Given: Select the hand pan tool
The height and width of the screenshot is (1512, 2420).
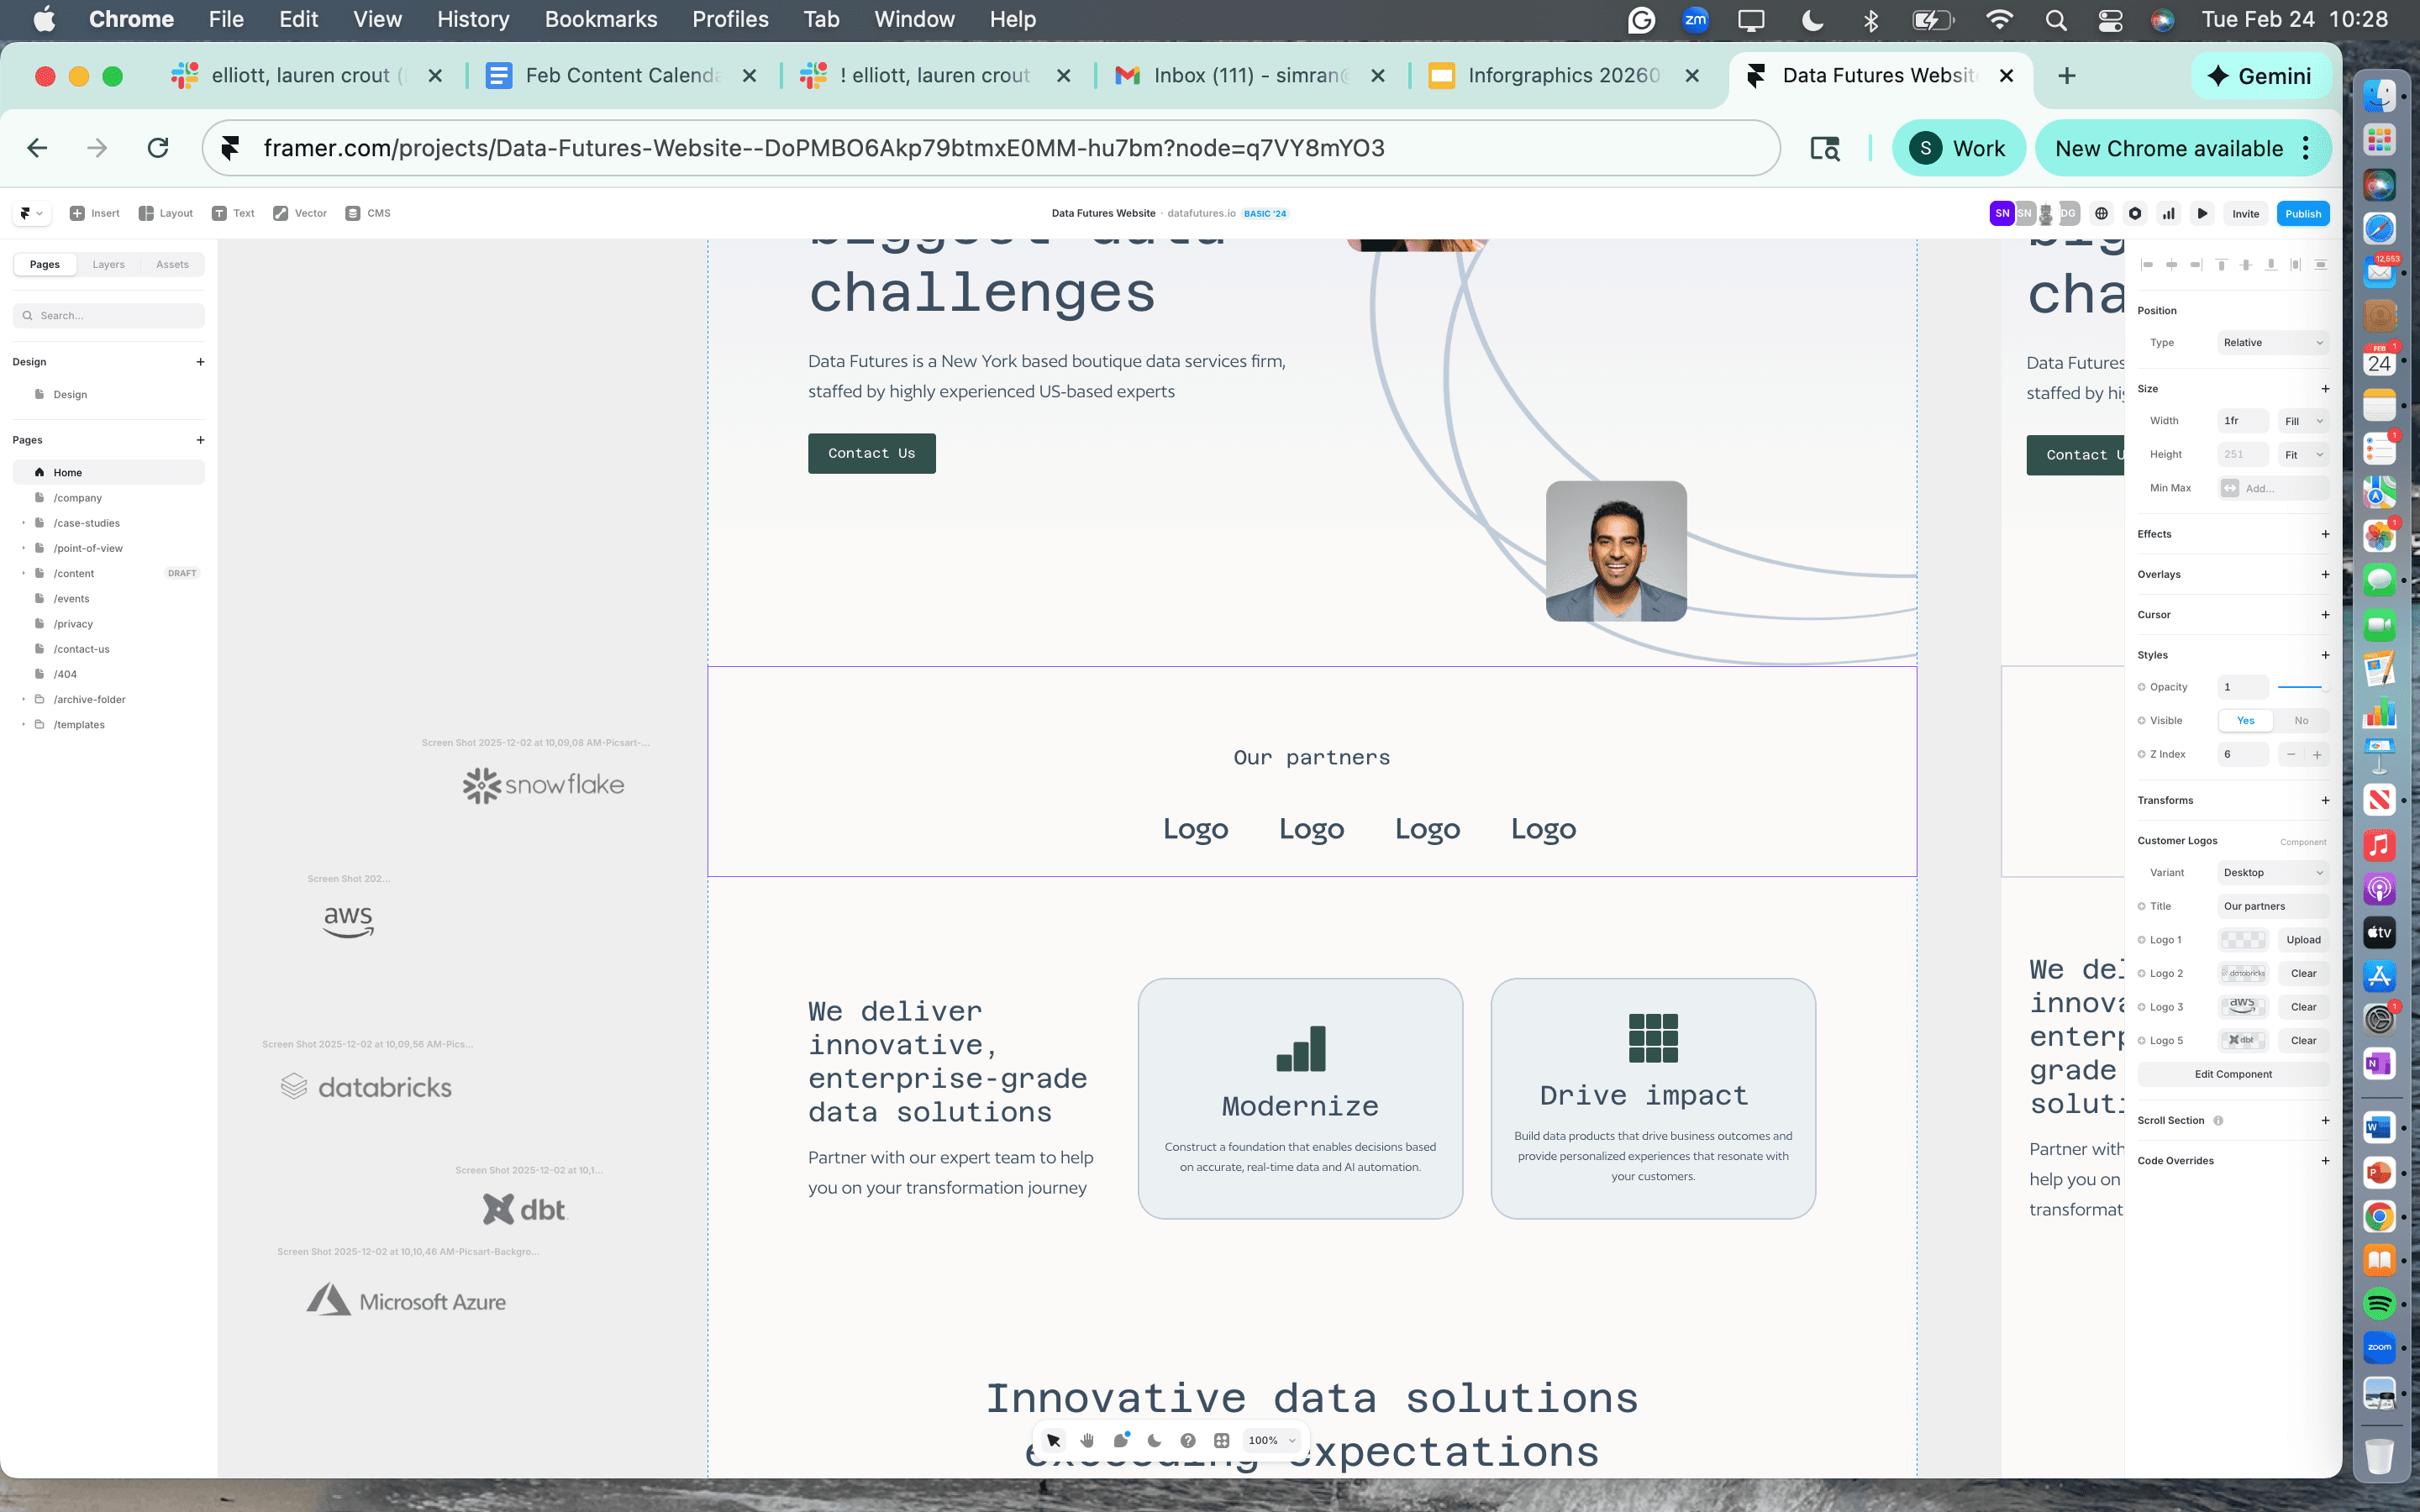Looking at the screenshot, I should 1087,1440.
